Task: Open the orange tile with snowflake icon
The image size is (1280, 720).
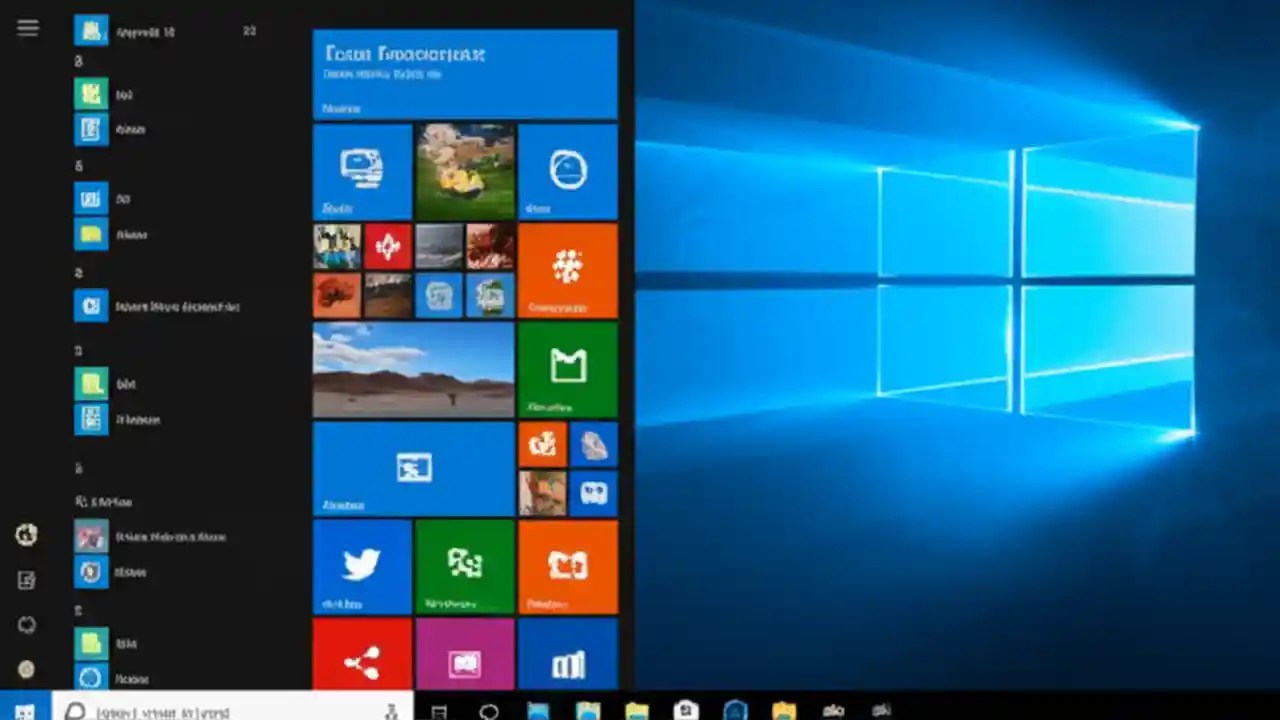Action: click(567, 270)
